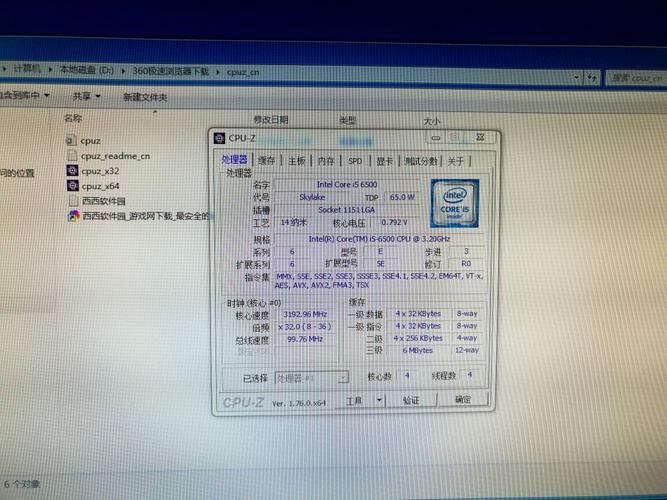Open the address bar history dropdown arrow

(x=576, y=77)
